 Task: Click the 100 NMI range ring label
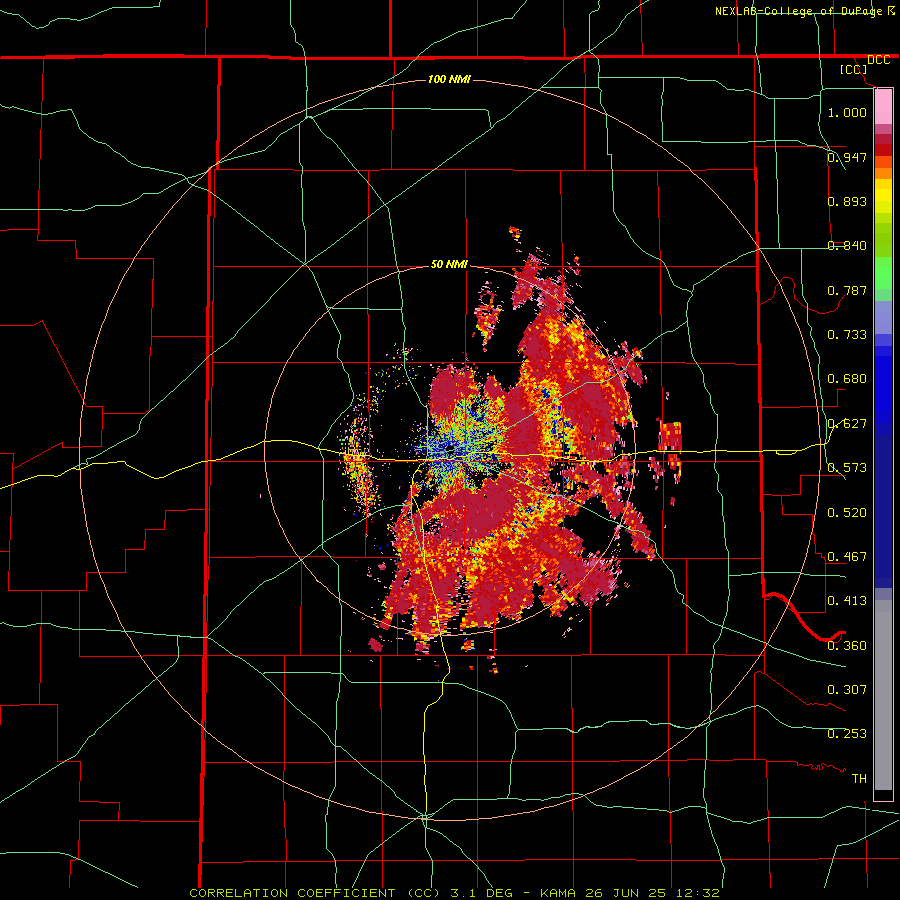(449, 79)
